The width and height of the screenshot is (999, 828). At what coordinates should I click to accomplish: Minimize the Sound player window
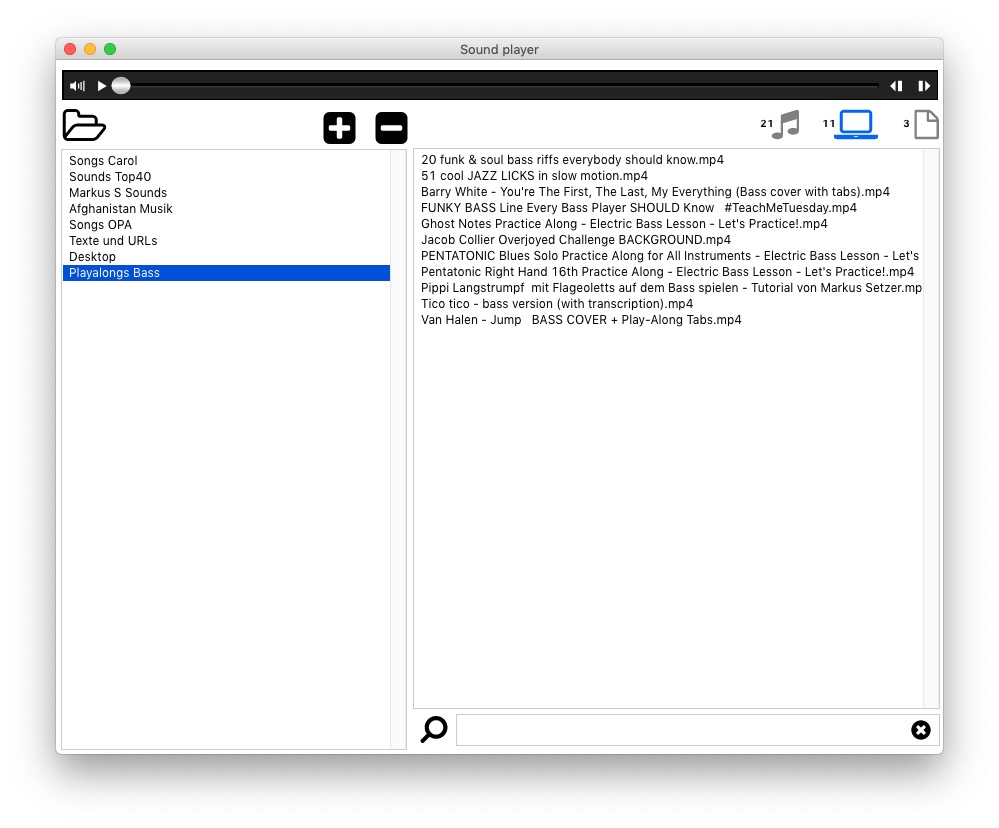(90, 49)
